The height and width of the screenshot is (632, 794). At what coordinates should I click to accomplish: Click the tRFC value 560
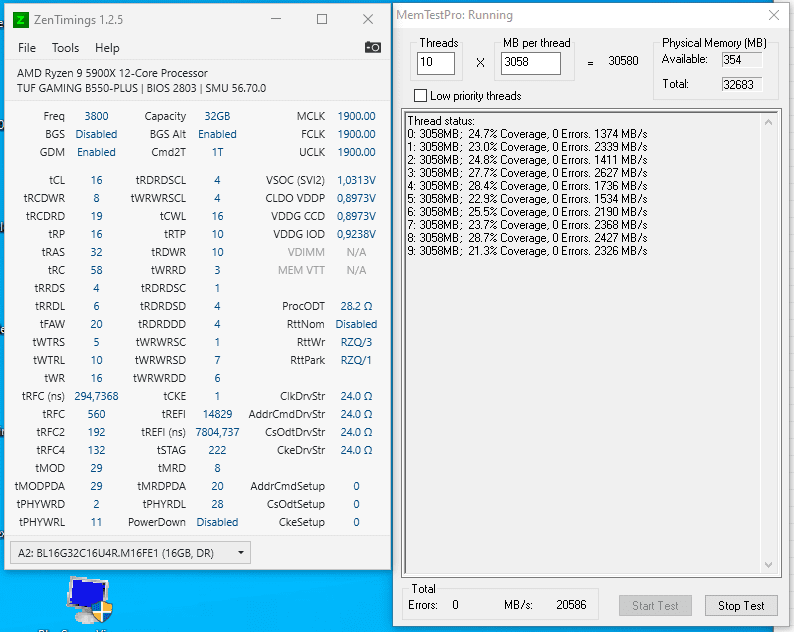[x=96, y=414]
